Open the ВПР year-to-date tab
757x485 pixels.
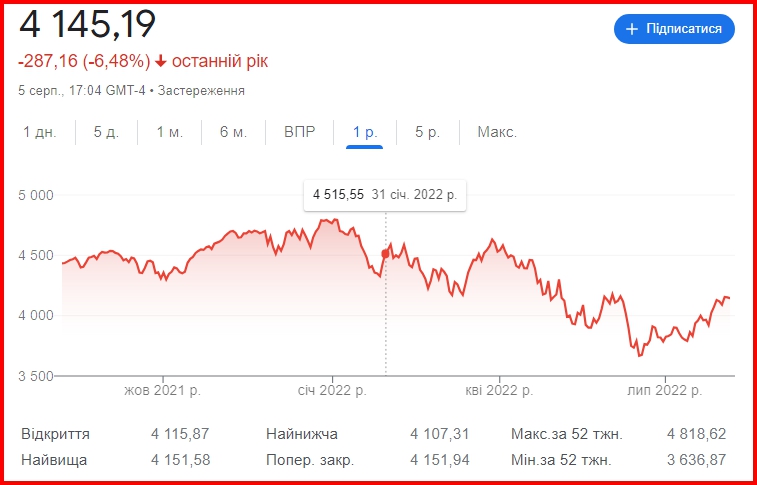pos(299,132)
